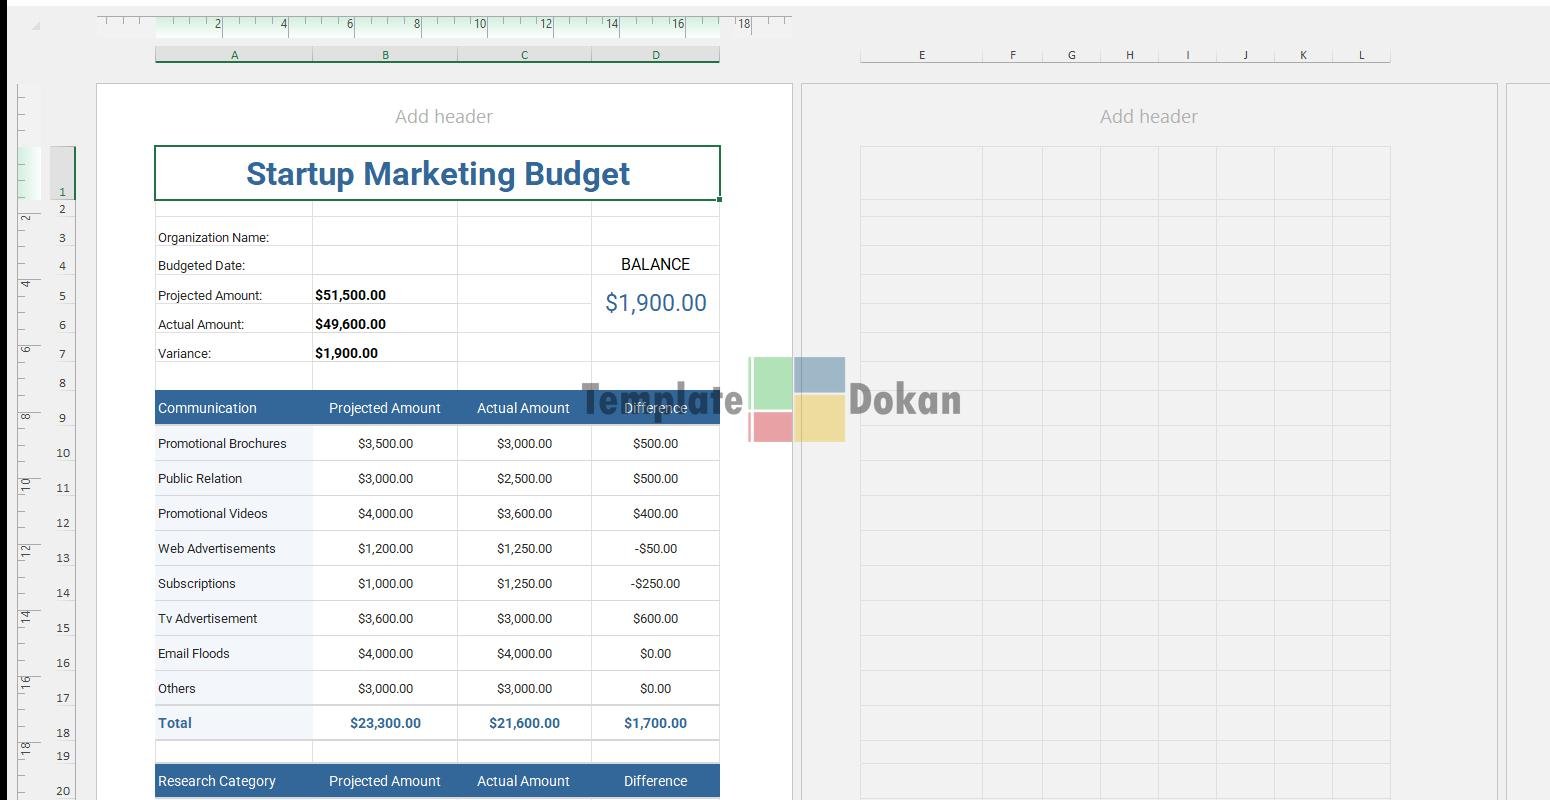Click Add header on second page
The width and height of the screenshot is (1550, 800).
point(1148,117)
